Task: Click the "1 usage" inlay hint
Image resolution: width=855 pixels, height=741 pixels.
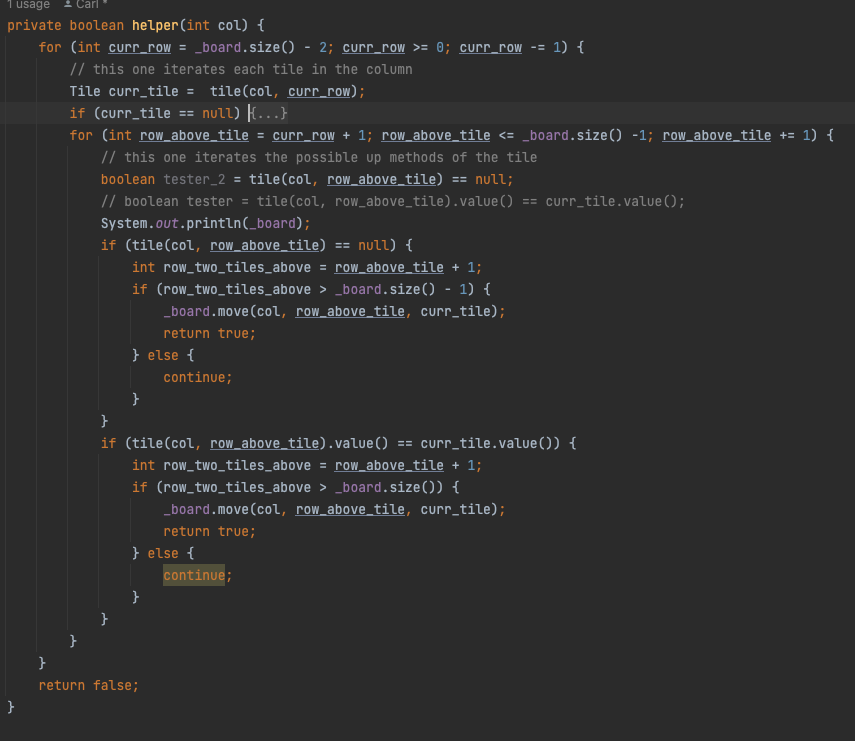Action: 28,5
